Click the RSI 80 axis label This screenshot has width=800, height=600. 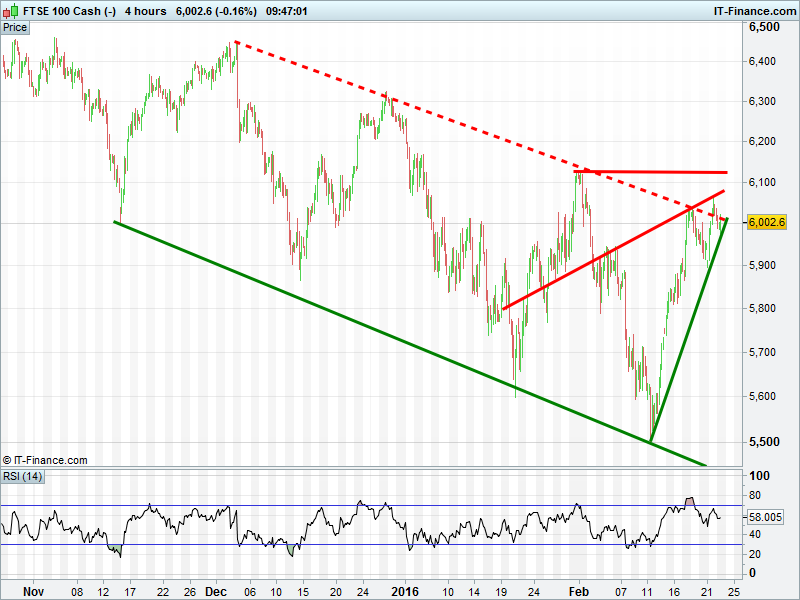[755, 495]
